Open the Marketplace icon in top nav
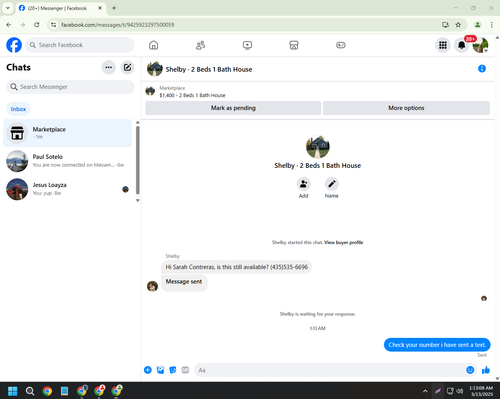Viewport: 500px width, 399px height. (x=294, y=45)
